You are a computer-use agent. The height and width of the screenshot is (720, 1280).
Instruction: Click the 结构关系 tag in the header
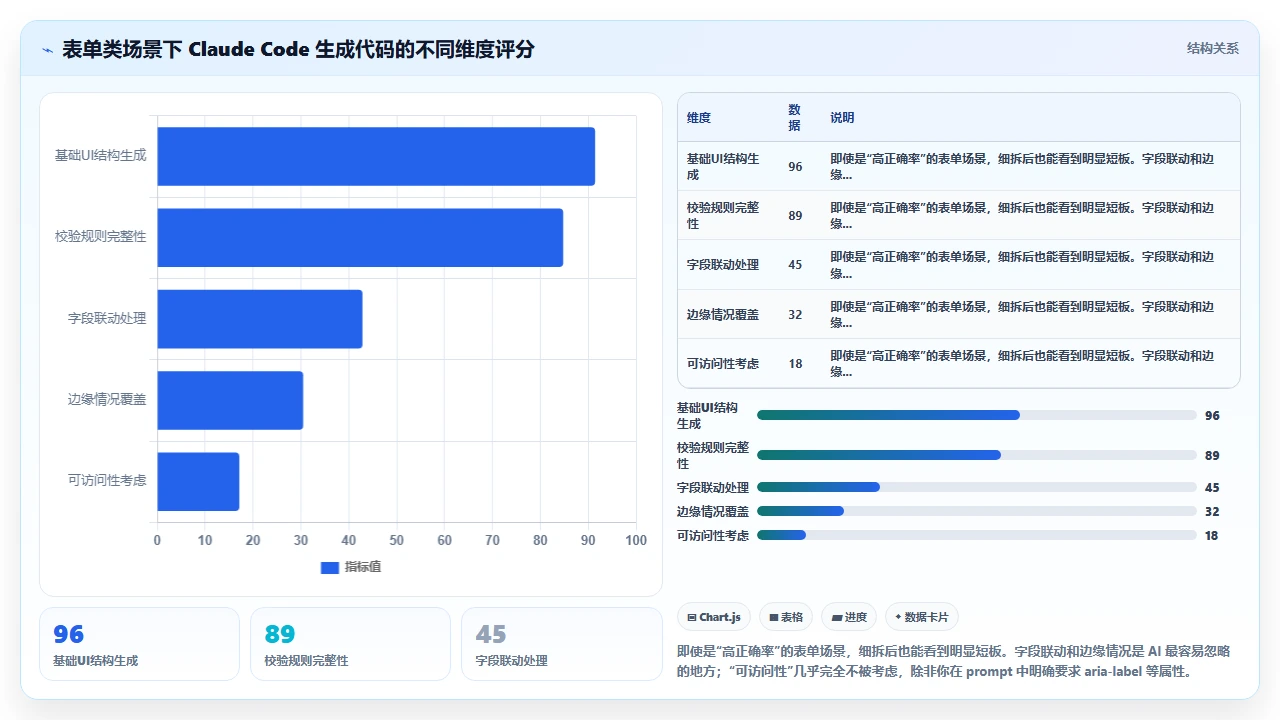pyautogui.click(x=1212, y=48)
